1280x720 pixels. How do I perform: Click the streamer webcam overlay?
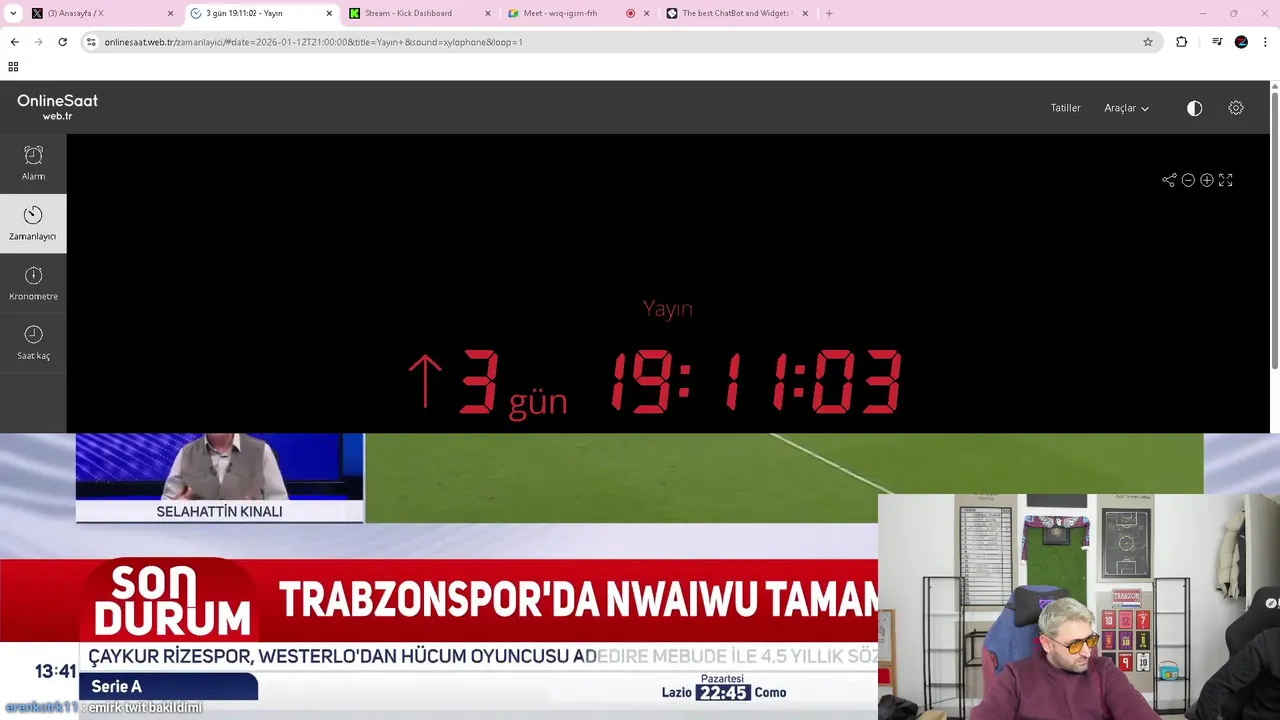pos(1079,606)
